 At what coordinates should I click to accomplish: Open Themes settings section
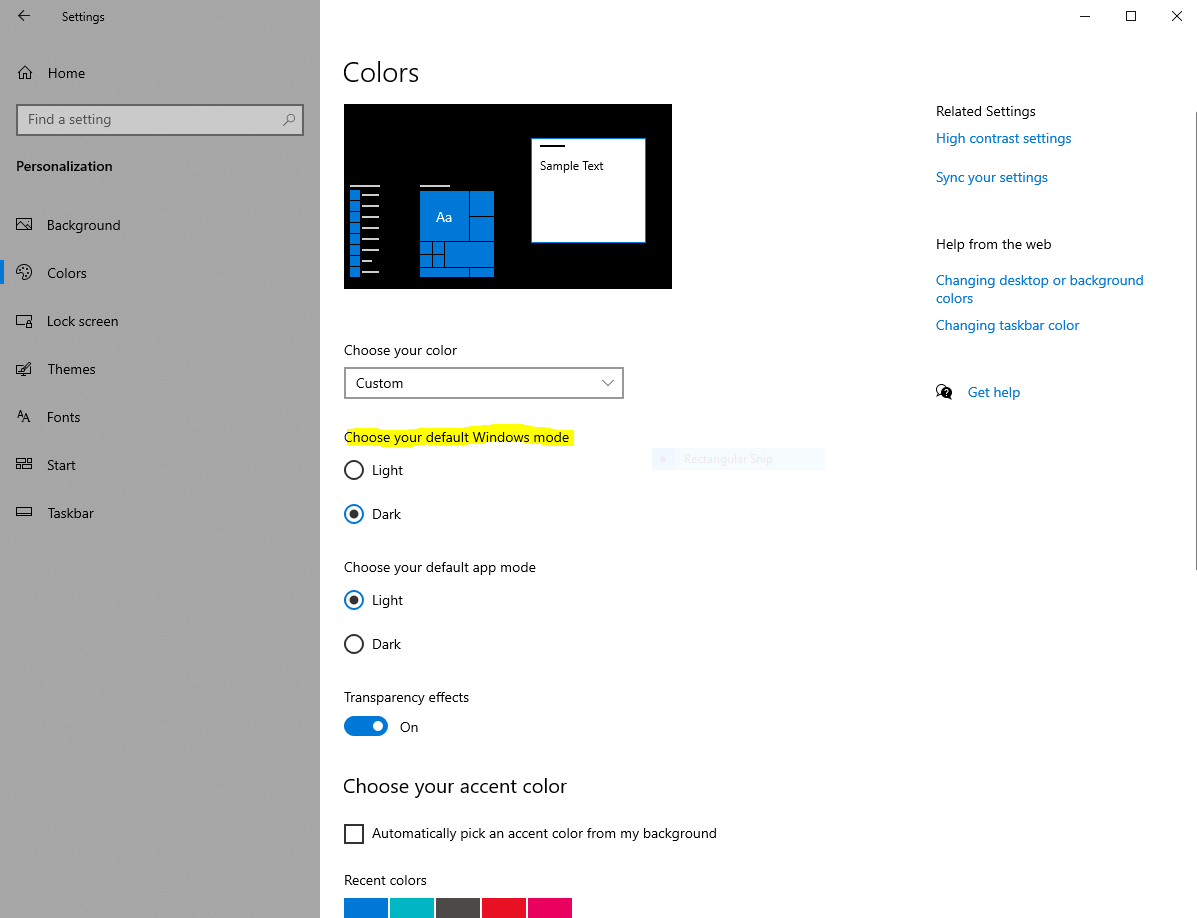(71, 369)
